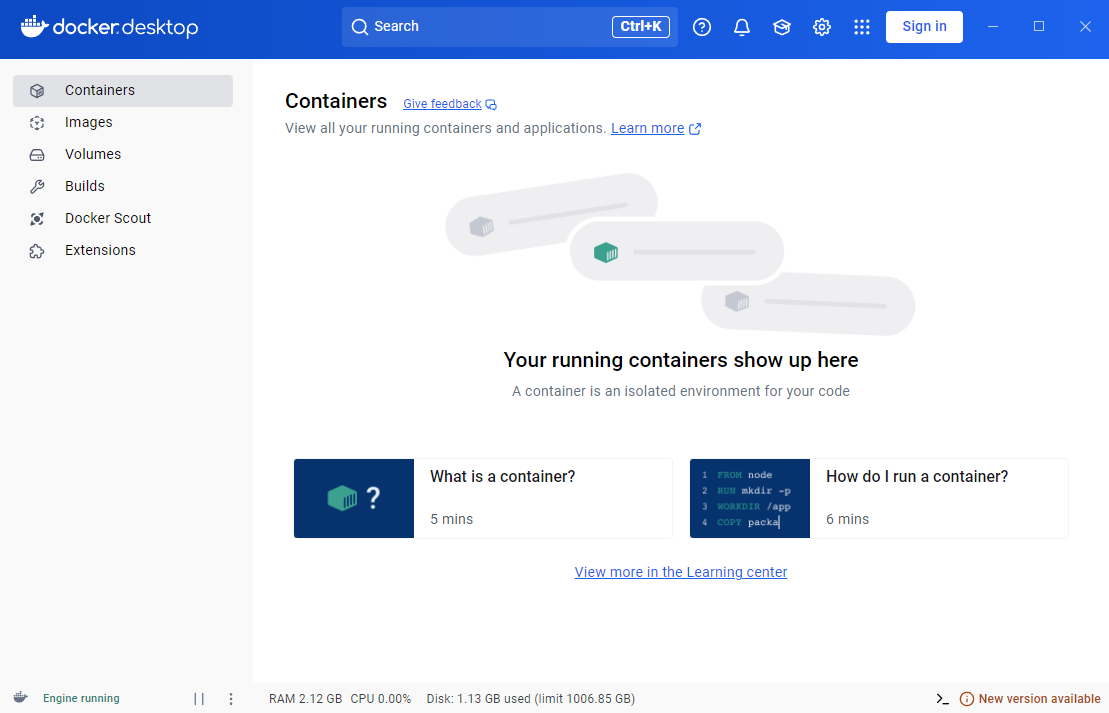Open the help question mark icon

pyautogui.click(x=702, y=27)
